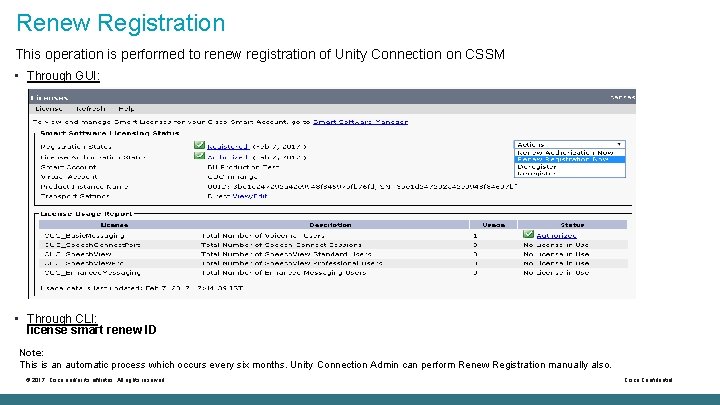This screenshot has width=720, height=405.
Task: Click 'Total Number of SpeechView Professional Users'
Action: click(292, 263)
